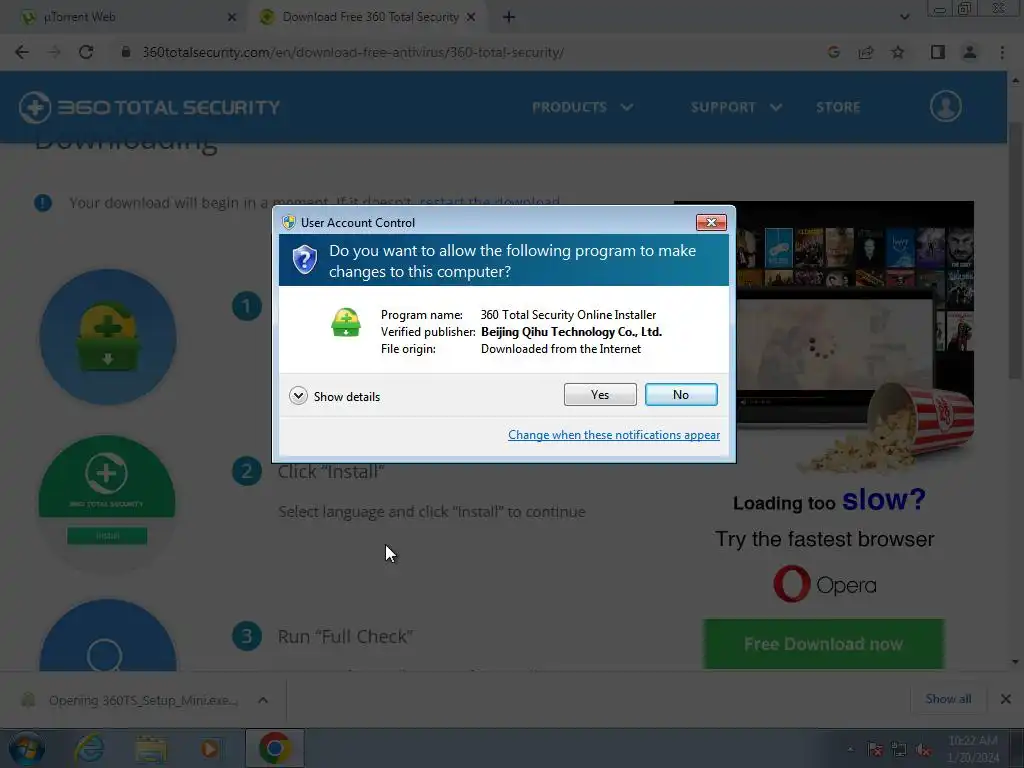Open Windows Explorer from taskbar

click(151, 748)
